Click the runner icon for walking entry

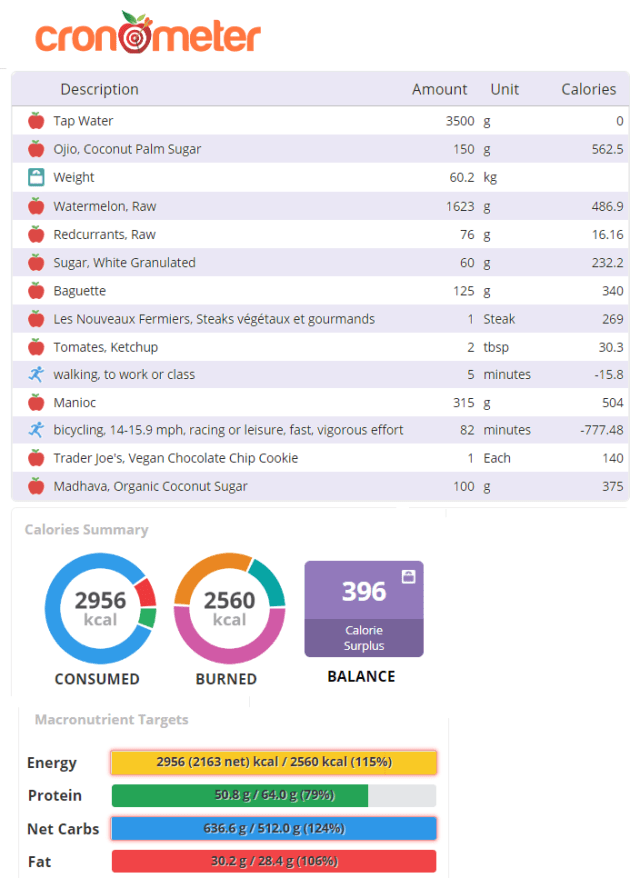pos(36,374)
